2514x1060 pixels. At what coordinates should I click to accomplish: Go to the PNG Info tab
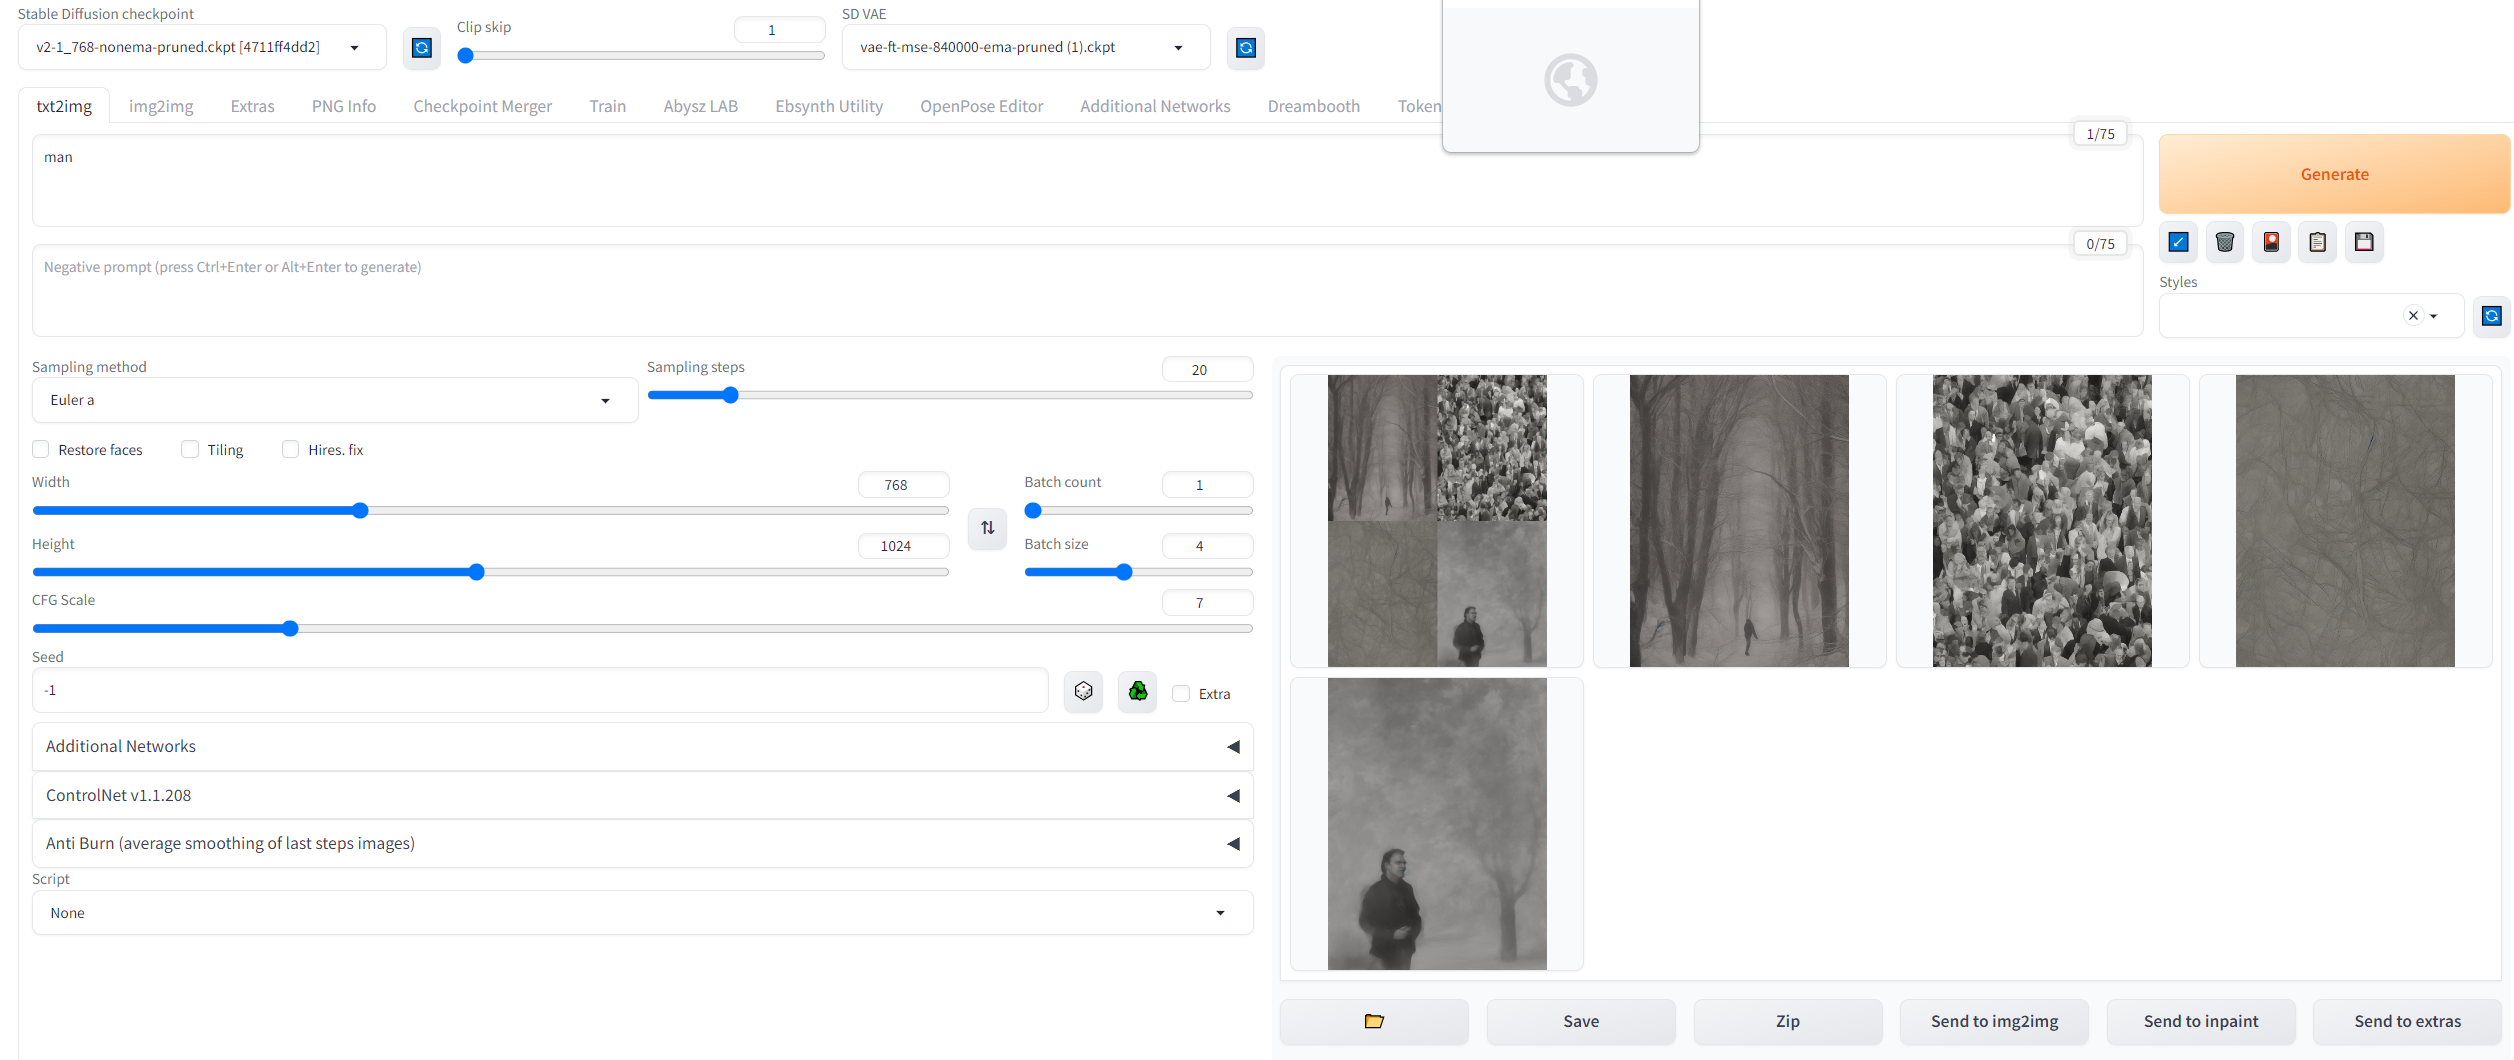point(344,107)
